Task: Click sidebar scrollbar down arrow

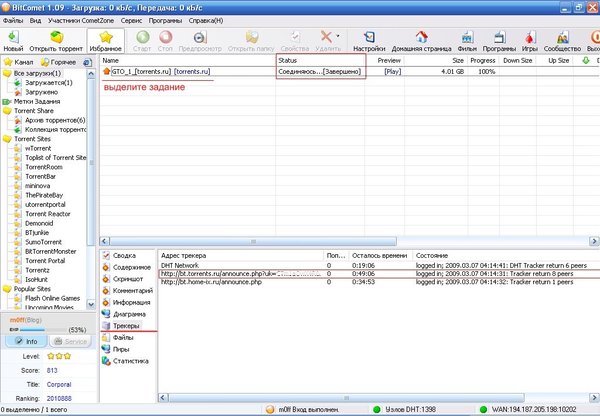Action: [91, 305]
